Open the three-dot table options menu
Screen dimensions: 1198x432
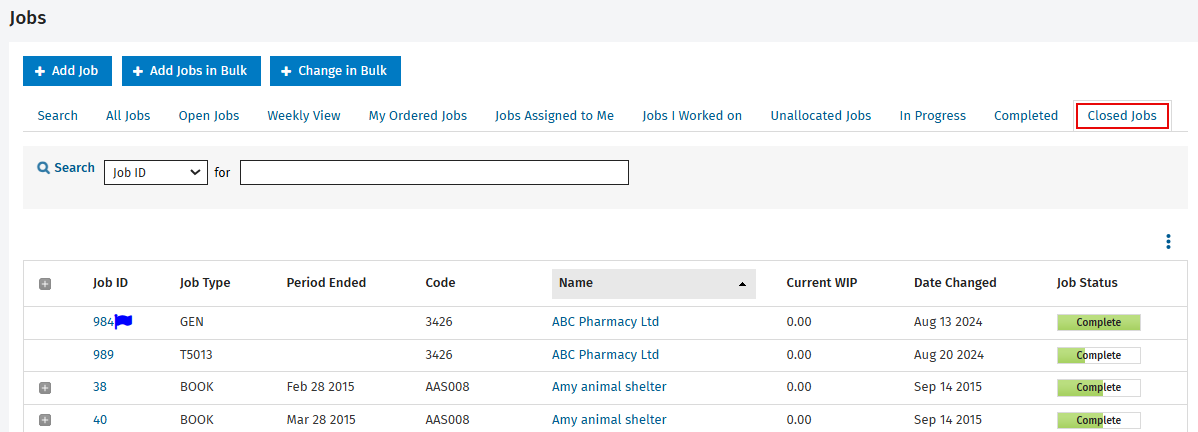[x=1168, y=242]
